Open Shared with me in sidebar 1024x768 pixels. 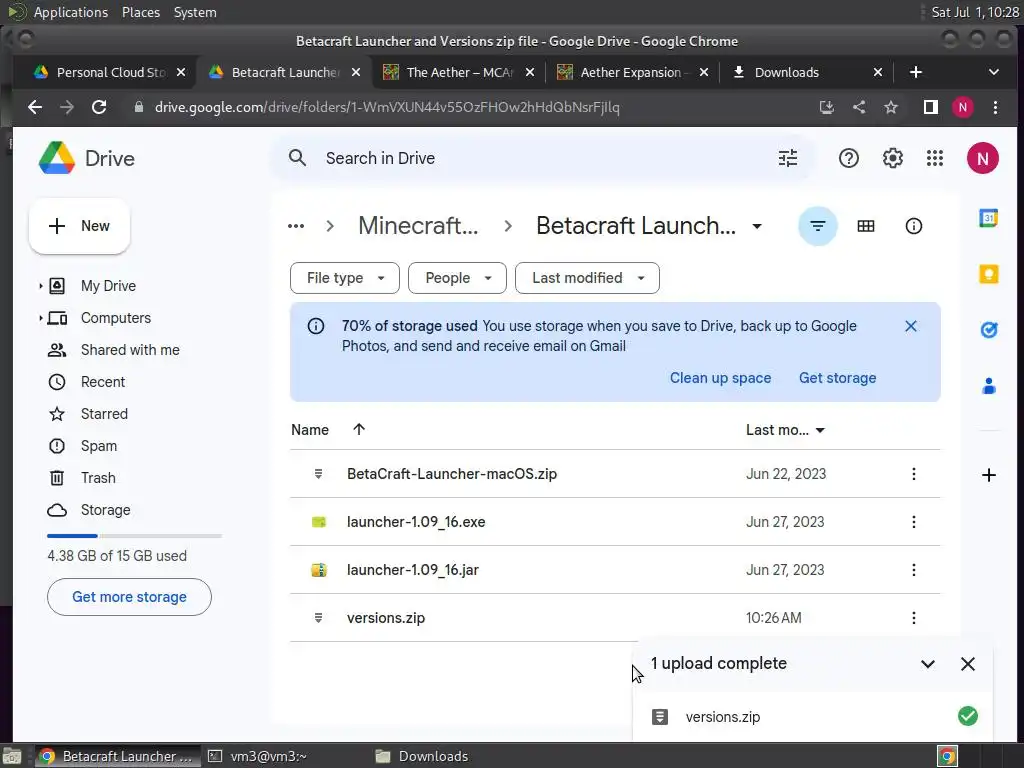[x=130, y=350]
